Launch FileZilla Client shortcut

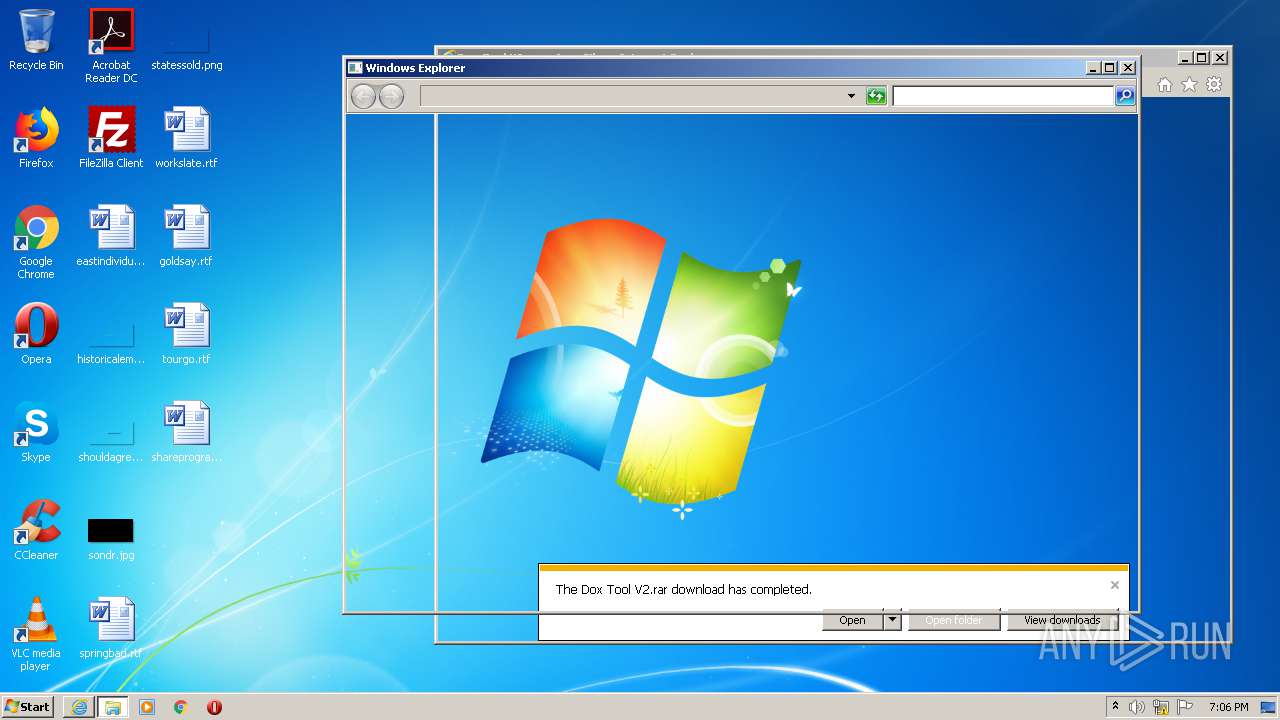pyautogui.click(x=111, y=138)
